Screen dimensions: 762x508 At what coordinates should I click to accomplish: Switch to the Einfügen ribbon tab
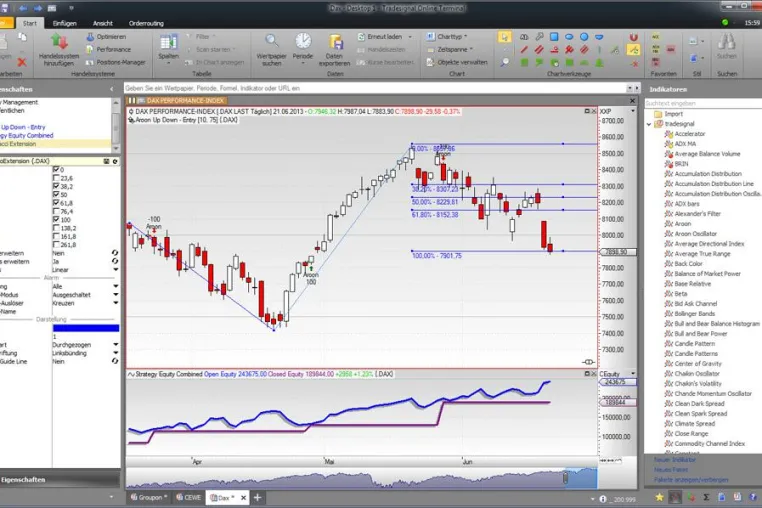click(x=64, y=23)
